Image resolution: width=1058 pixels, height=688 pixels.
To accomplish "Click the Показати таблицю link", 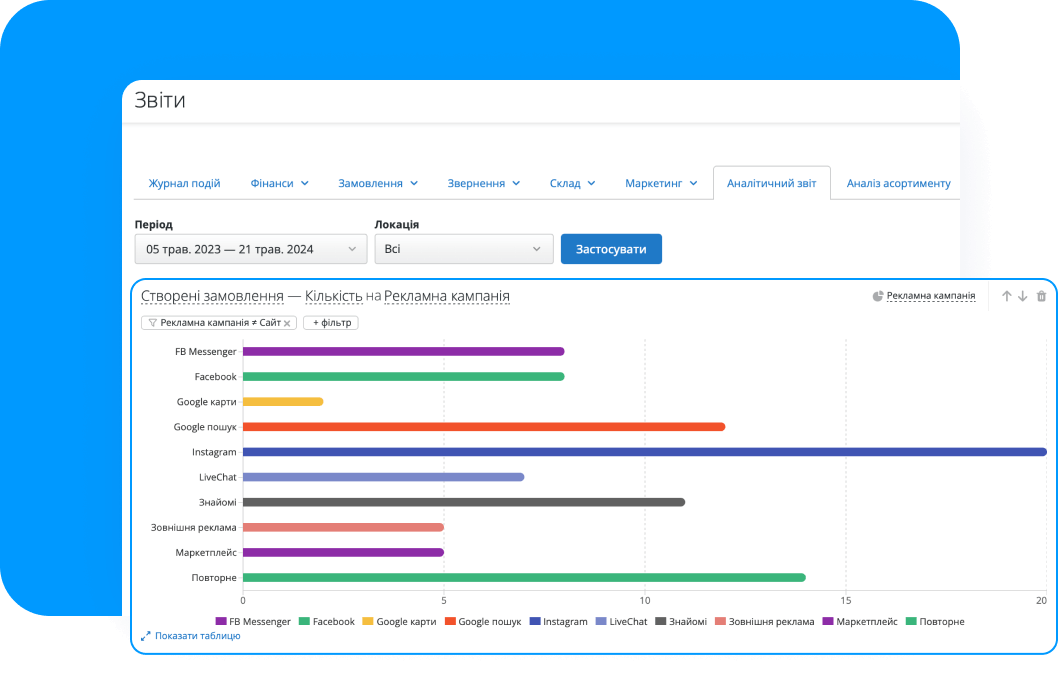I will pyautogui.click(x=197, y=635).
